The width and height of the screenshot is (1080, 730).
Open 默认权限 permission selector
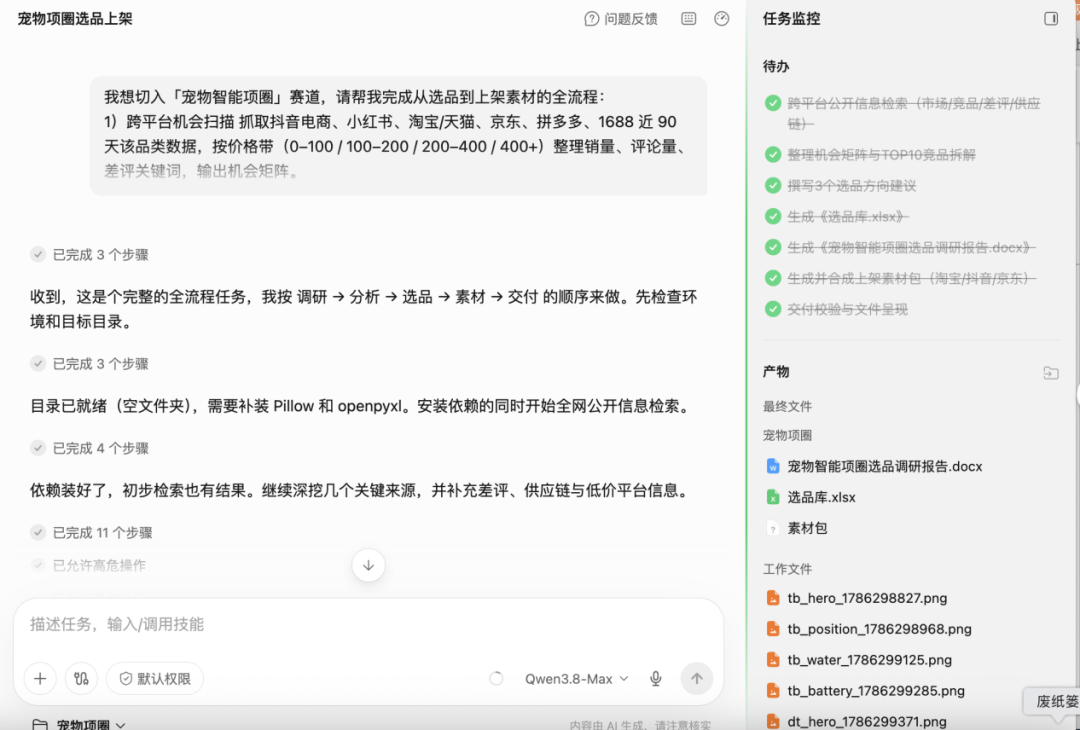coord(155,678)
